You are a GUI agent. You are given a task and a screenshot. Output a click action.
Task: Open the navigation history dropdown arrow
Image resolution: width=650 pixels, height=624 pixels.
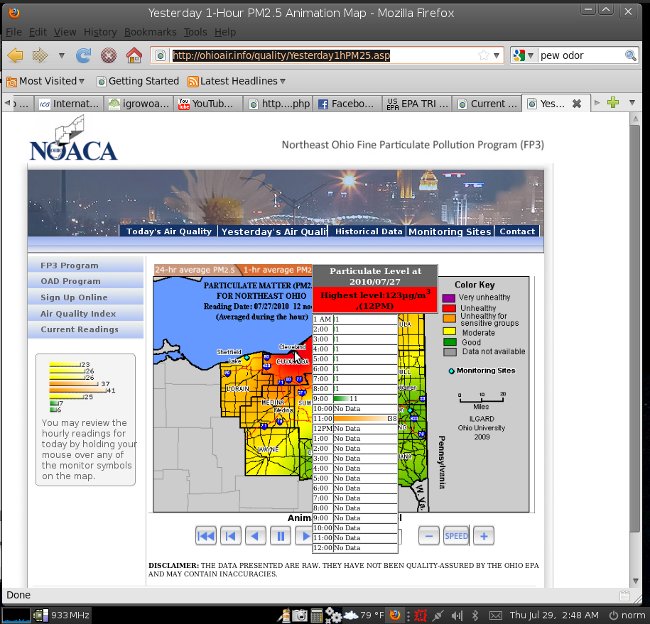coord(61,55)
